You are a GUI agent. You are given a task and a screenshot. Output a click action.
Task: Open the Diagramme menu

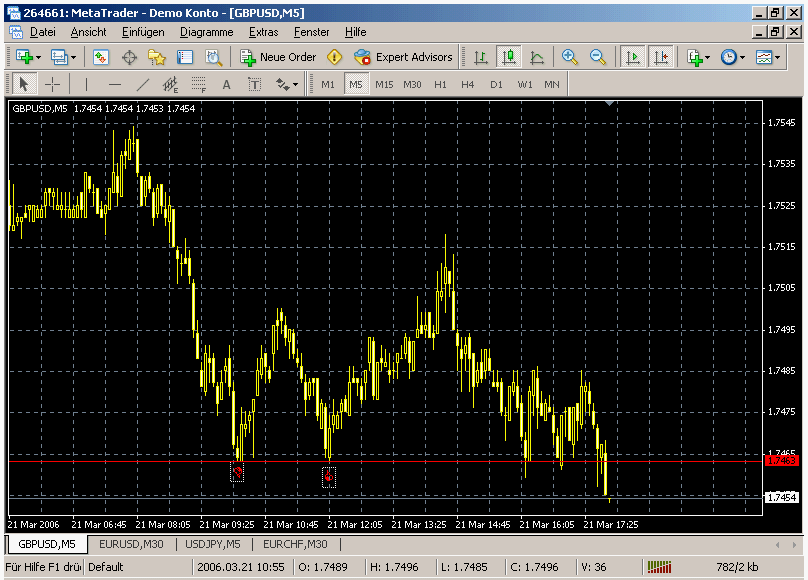coord(206,32)
